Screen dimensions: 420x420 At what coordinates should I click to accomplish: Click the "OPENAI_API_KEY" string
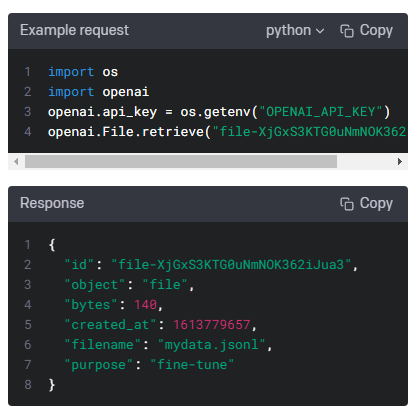click(x=321, y=112)
